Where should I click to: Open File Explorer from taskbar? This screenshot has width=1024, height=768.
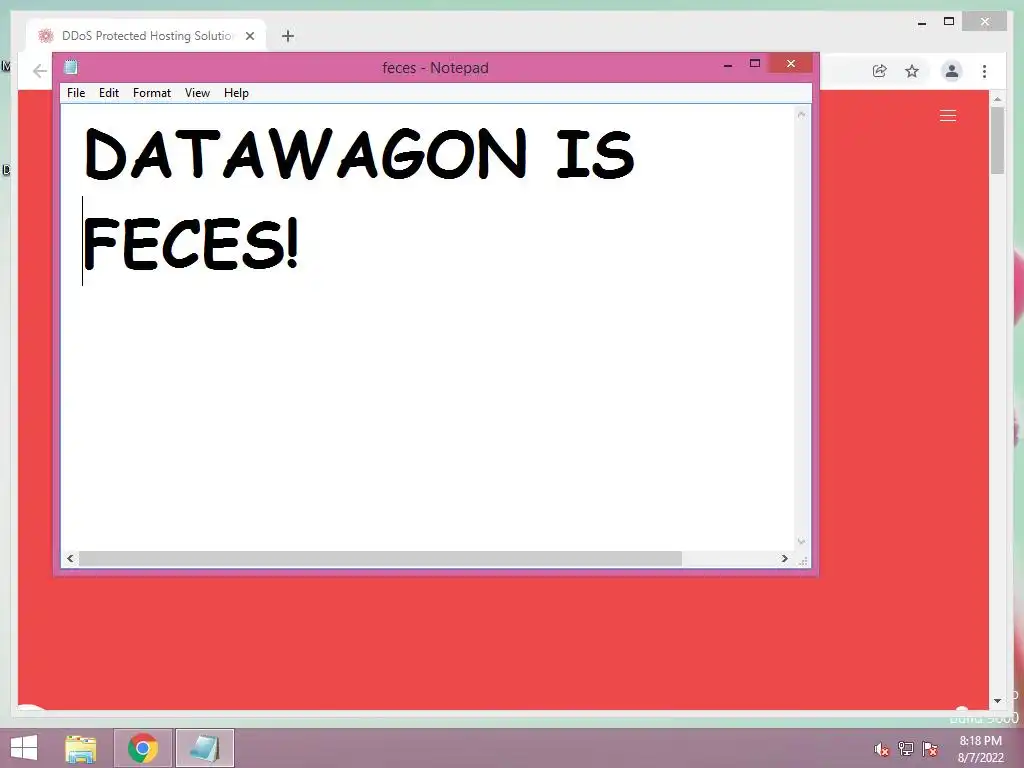click(x=81, y=748)
